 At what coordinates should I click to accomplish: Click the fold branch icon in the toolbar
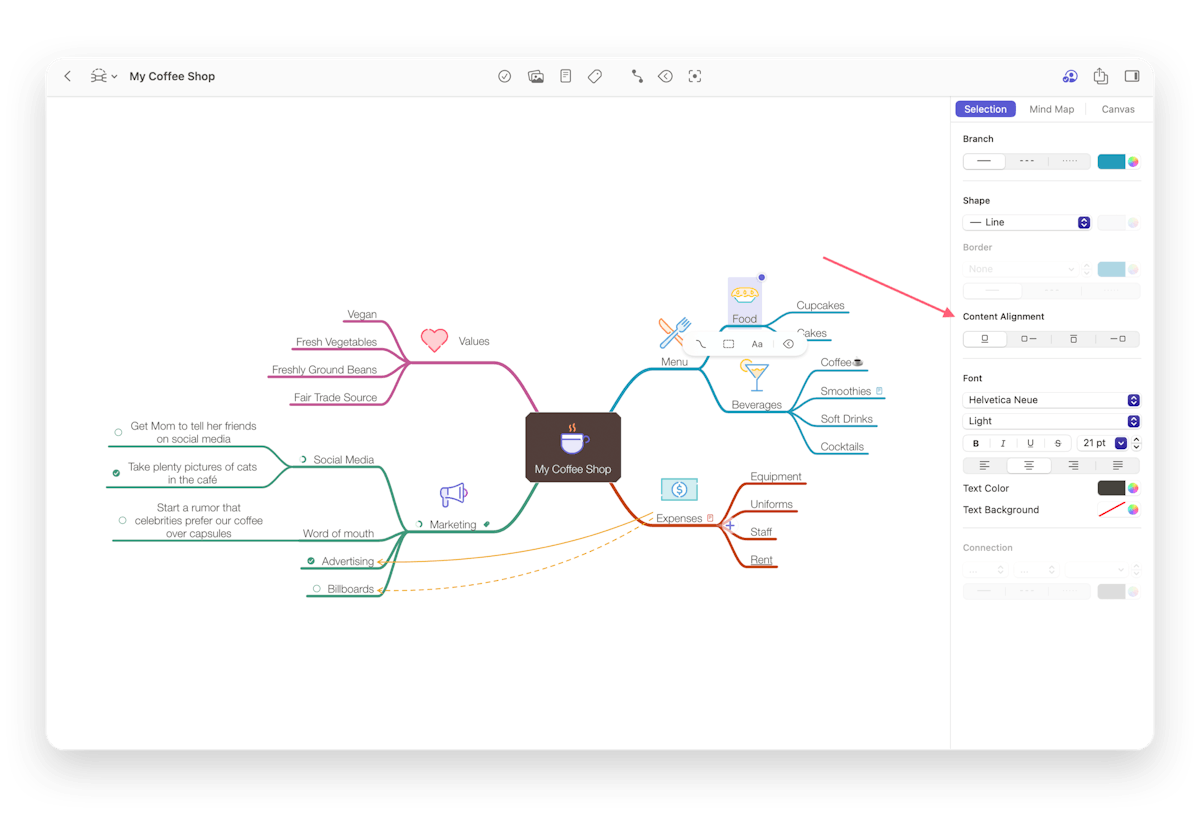pos(666,76)
